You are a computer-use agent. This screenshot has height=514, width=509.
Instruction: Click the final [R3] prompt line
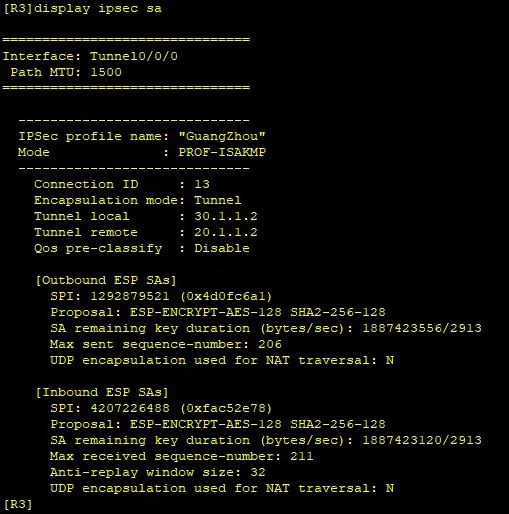pos(18,504)
